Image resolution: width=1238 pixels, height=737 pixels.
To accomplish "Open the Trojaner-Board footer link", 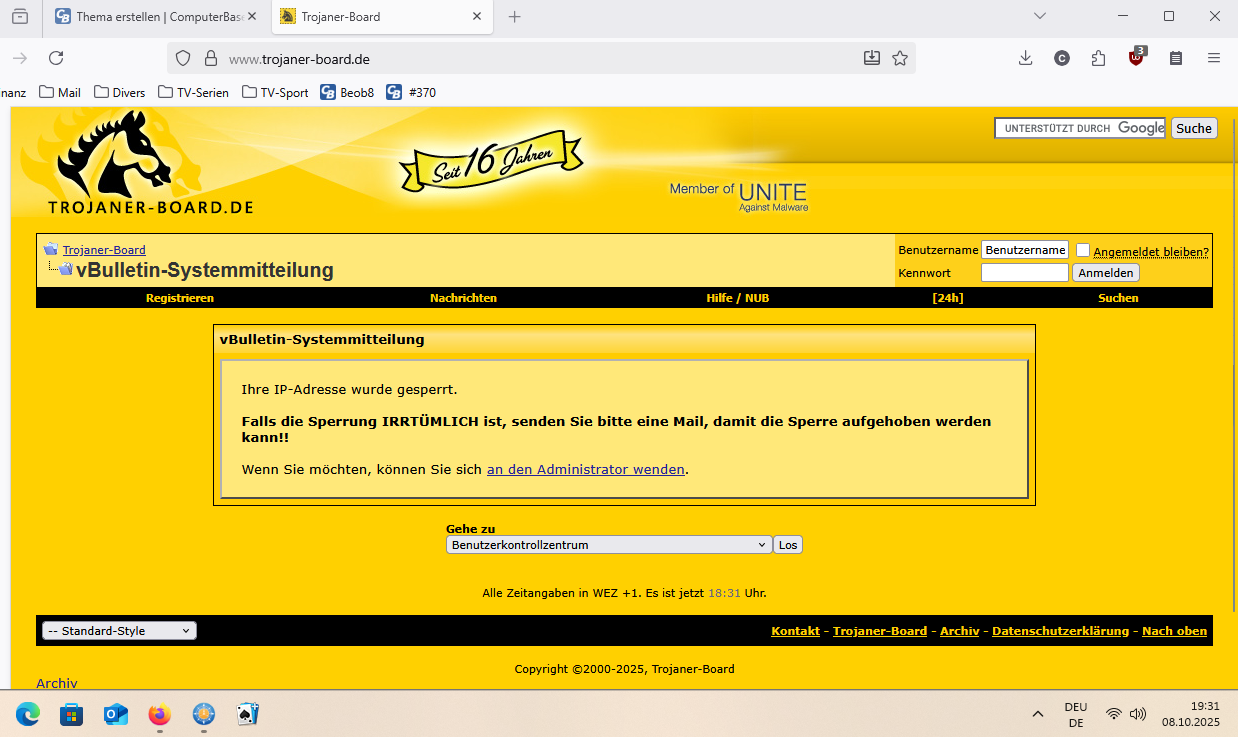I will pos(880,631).
